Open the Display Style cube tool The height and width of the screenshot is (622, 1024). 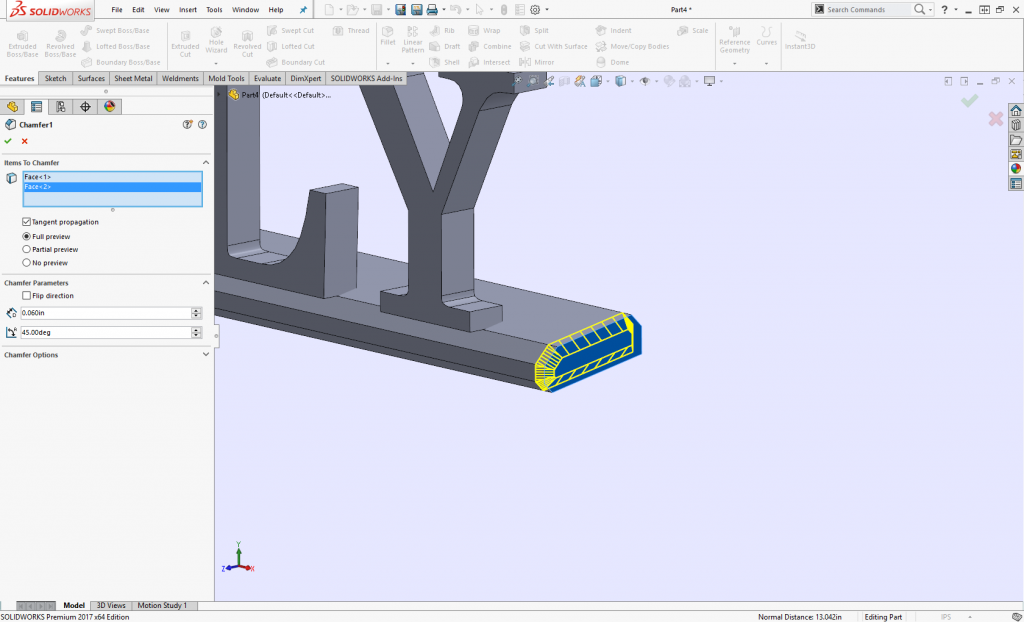pyautogui.click(x=620, y=81)
